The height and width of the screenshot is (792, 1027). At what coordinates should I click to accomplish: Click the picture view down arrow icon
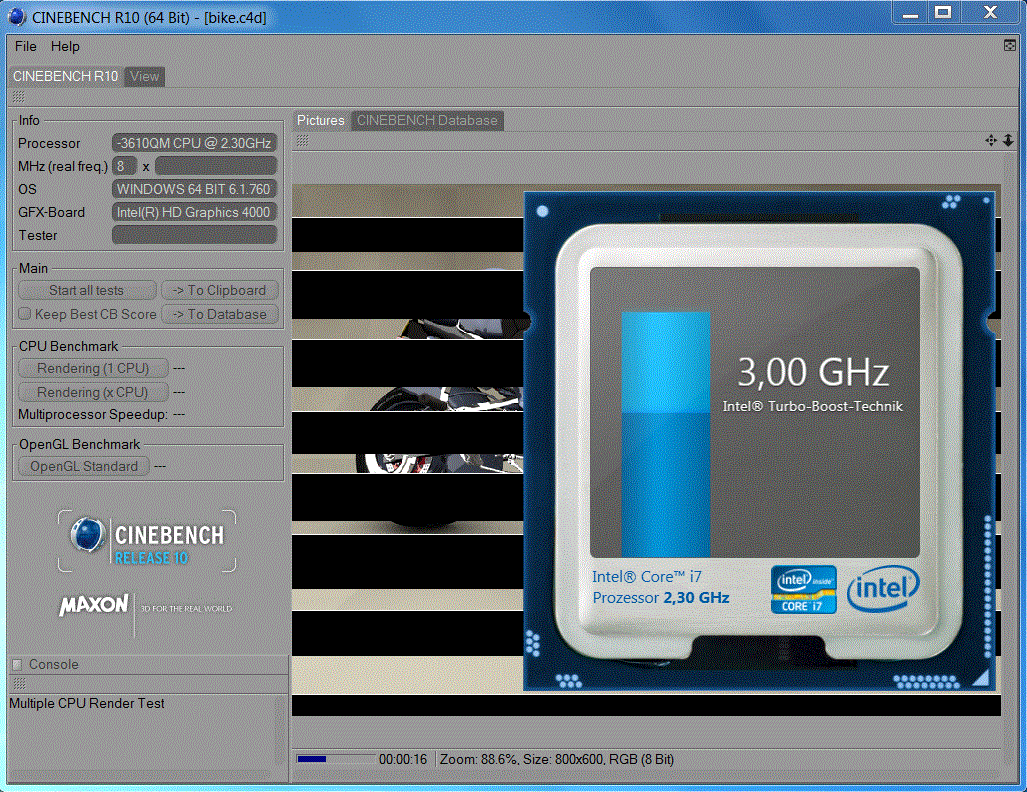click(x=1008, y=140)
